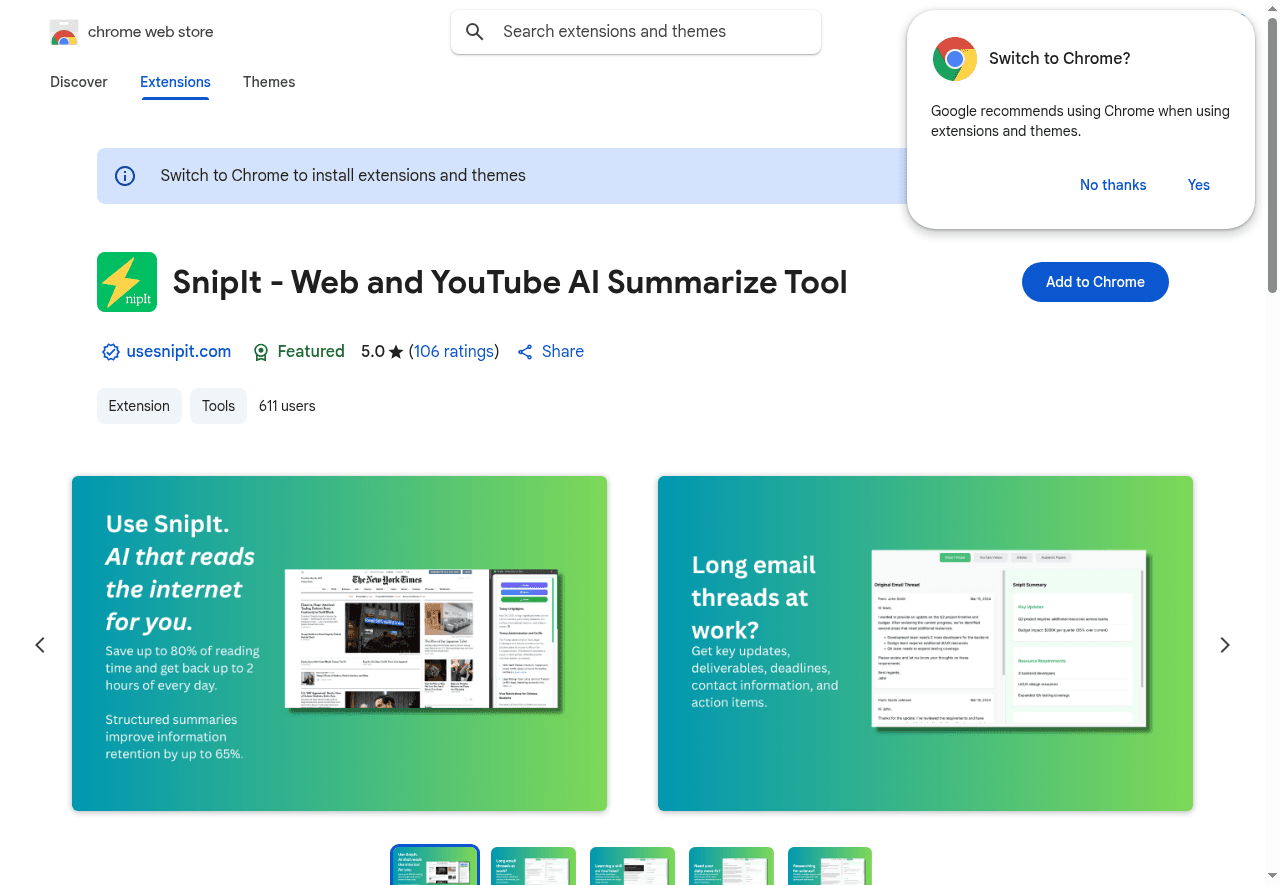Click the Chrome logo in the popup dialog
Viewport: 1280px width, 885px height.
pos(954,58)
